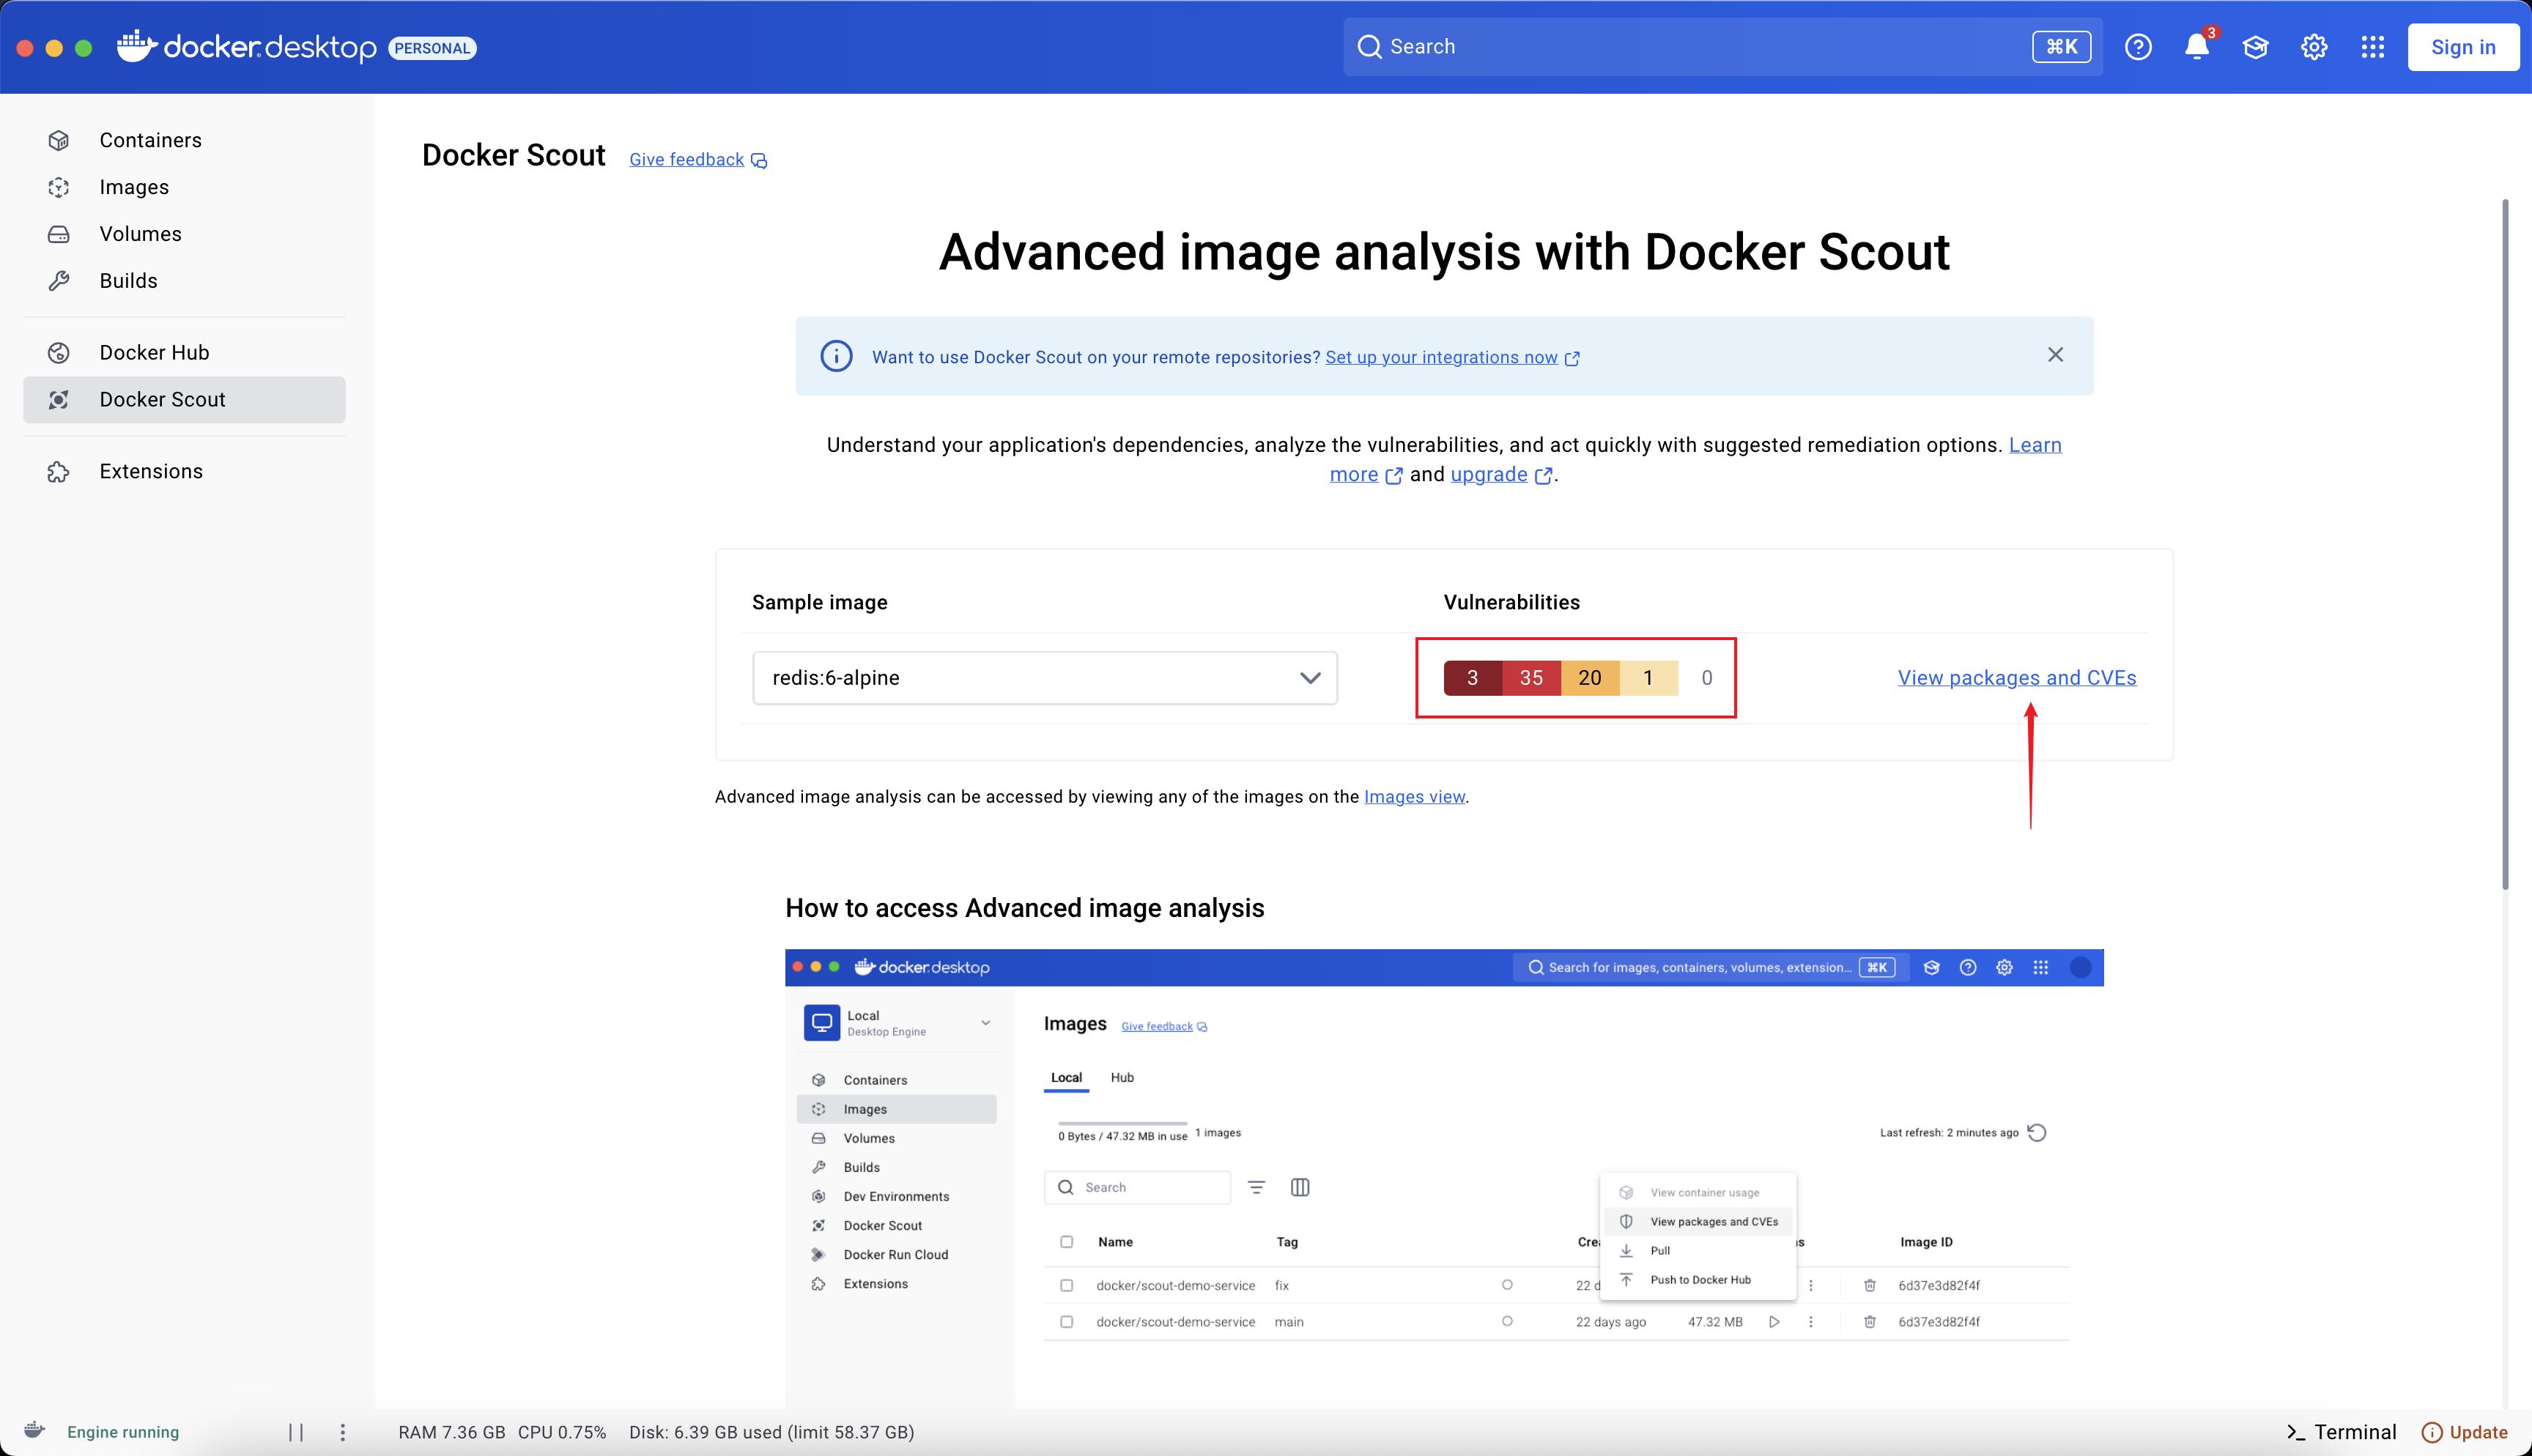Click the Docker Hub sidebar icon

[59, 353]
